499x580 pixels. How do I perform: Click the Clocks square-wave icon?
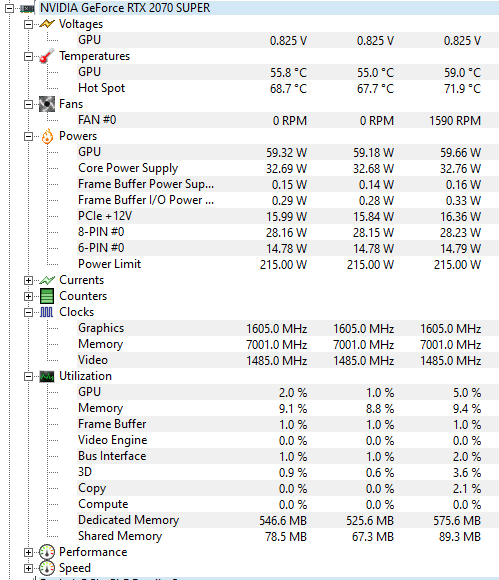(x=47, y=312)
